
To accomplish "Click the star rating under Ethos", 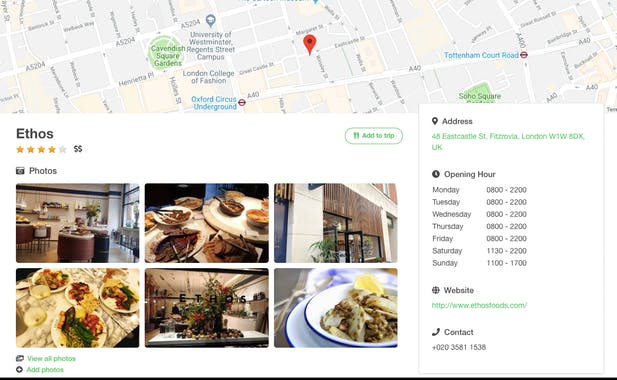I will tap(41, 149).
